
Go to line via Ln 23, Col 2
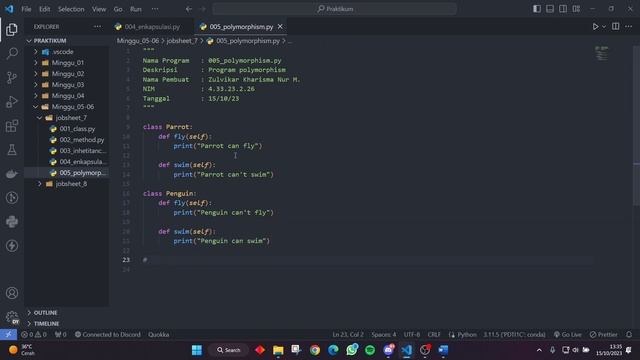pyautogui.click(x=348, y=335)
